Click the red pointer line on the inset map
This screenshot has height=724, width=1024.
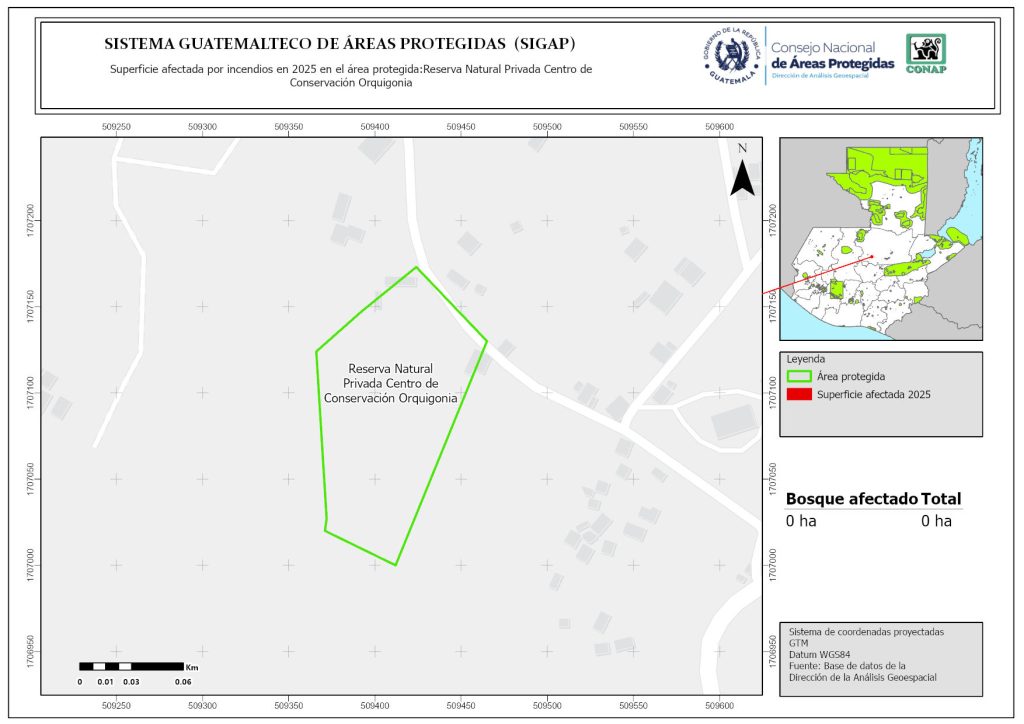pyautogui.click(x=820, y=274)
